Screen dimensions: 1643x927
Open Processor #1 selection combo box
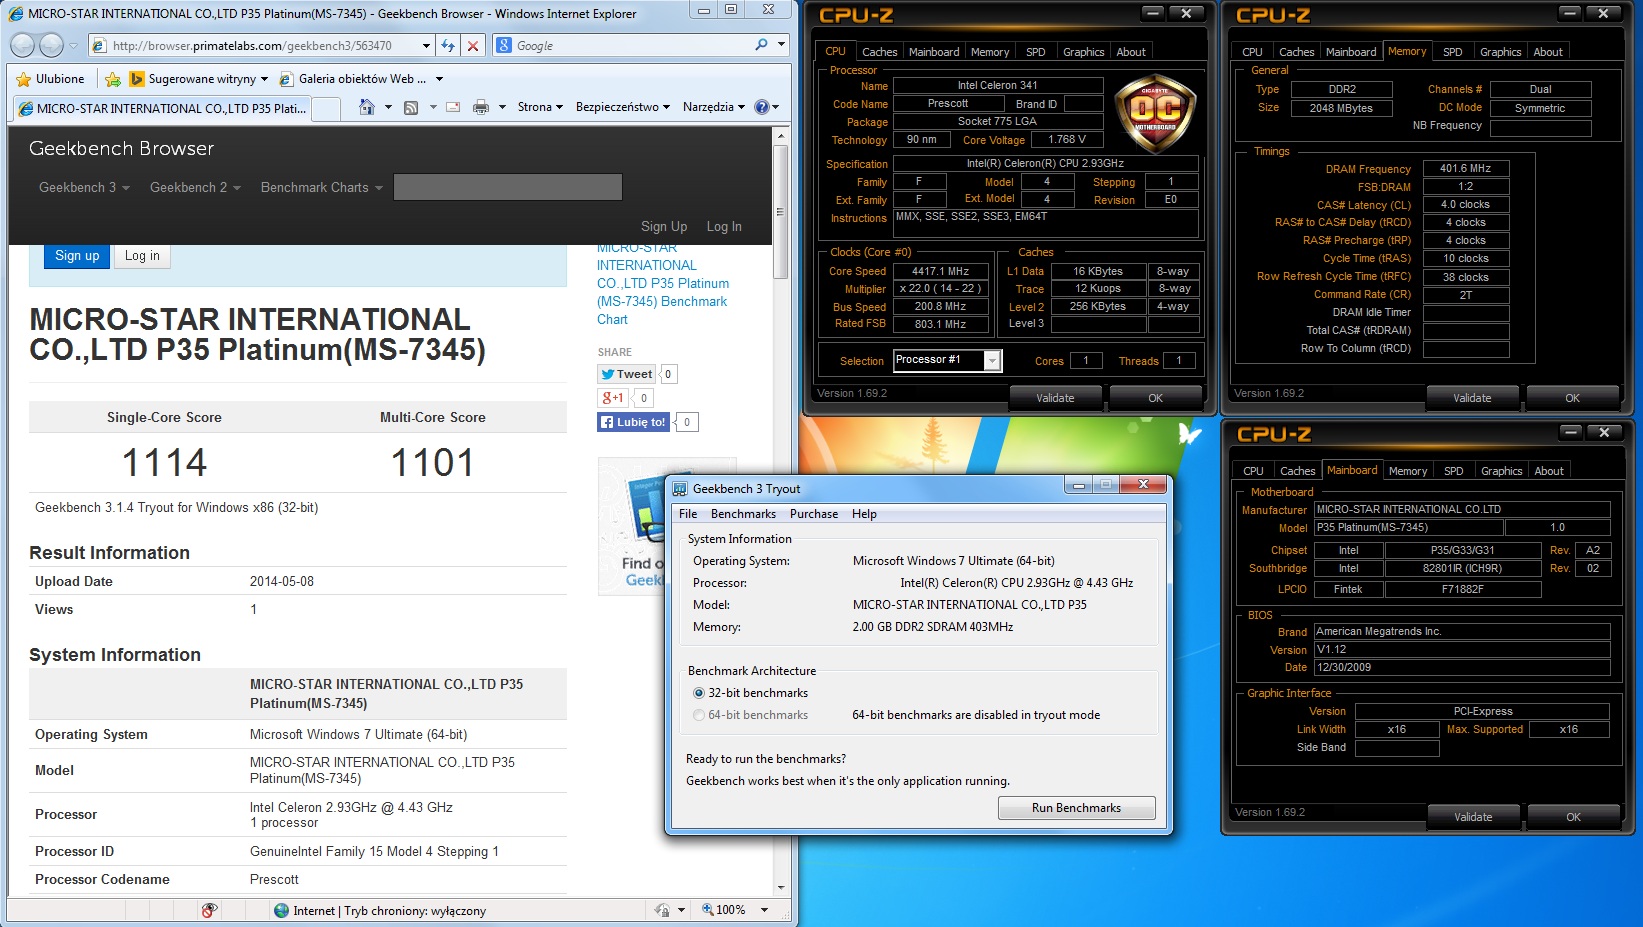[947, 360]
